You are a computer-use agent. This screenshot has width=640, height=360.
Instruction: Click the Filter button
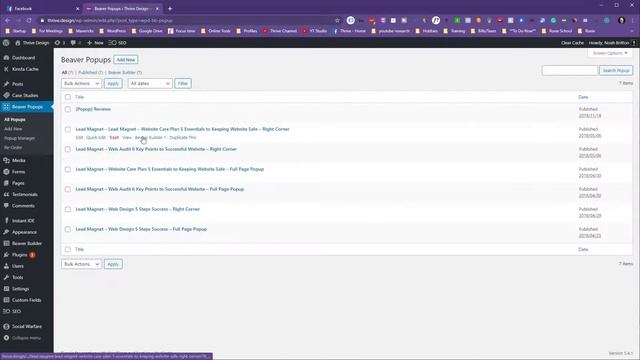click(x=183, y=83)
